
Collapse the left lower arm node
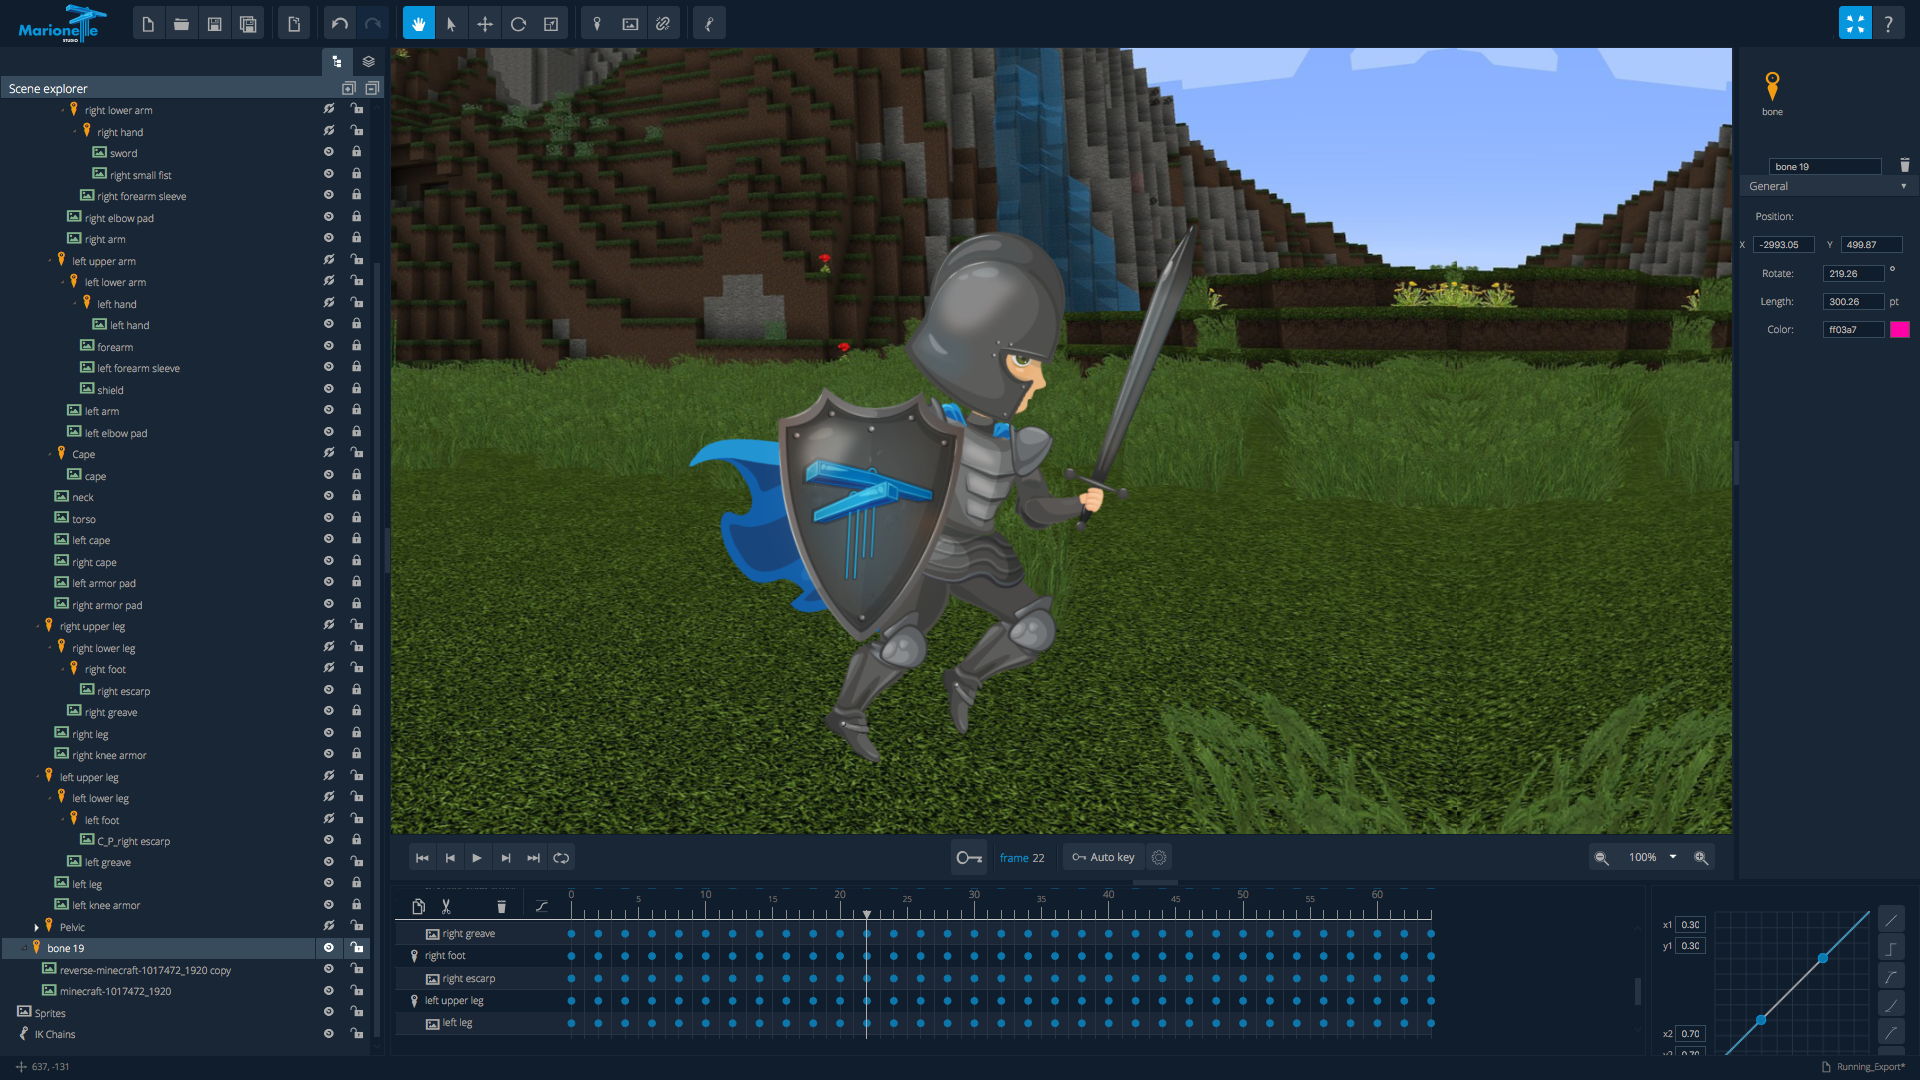(x=62, y=283)
